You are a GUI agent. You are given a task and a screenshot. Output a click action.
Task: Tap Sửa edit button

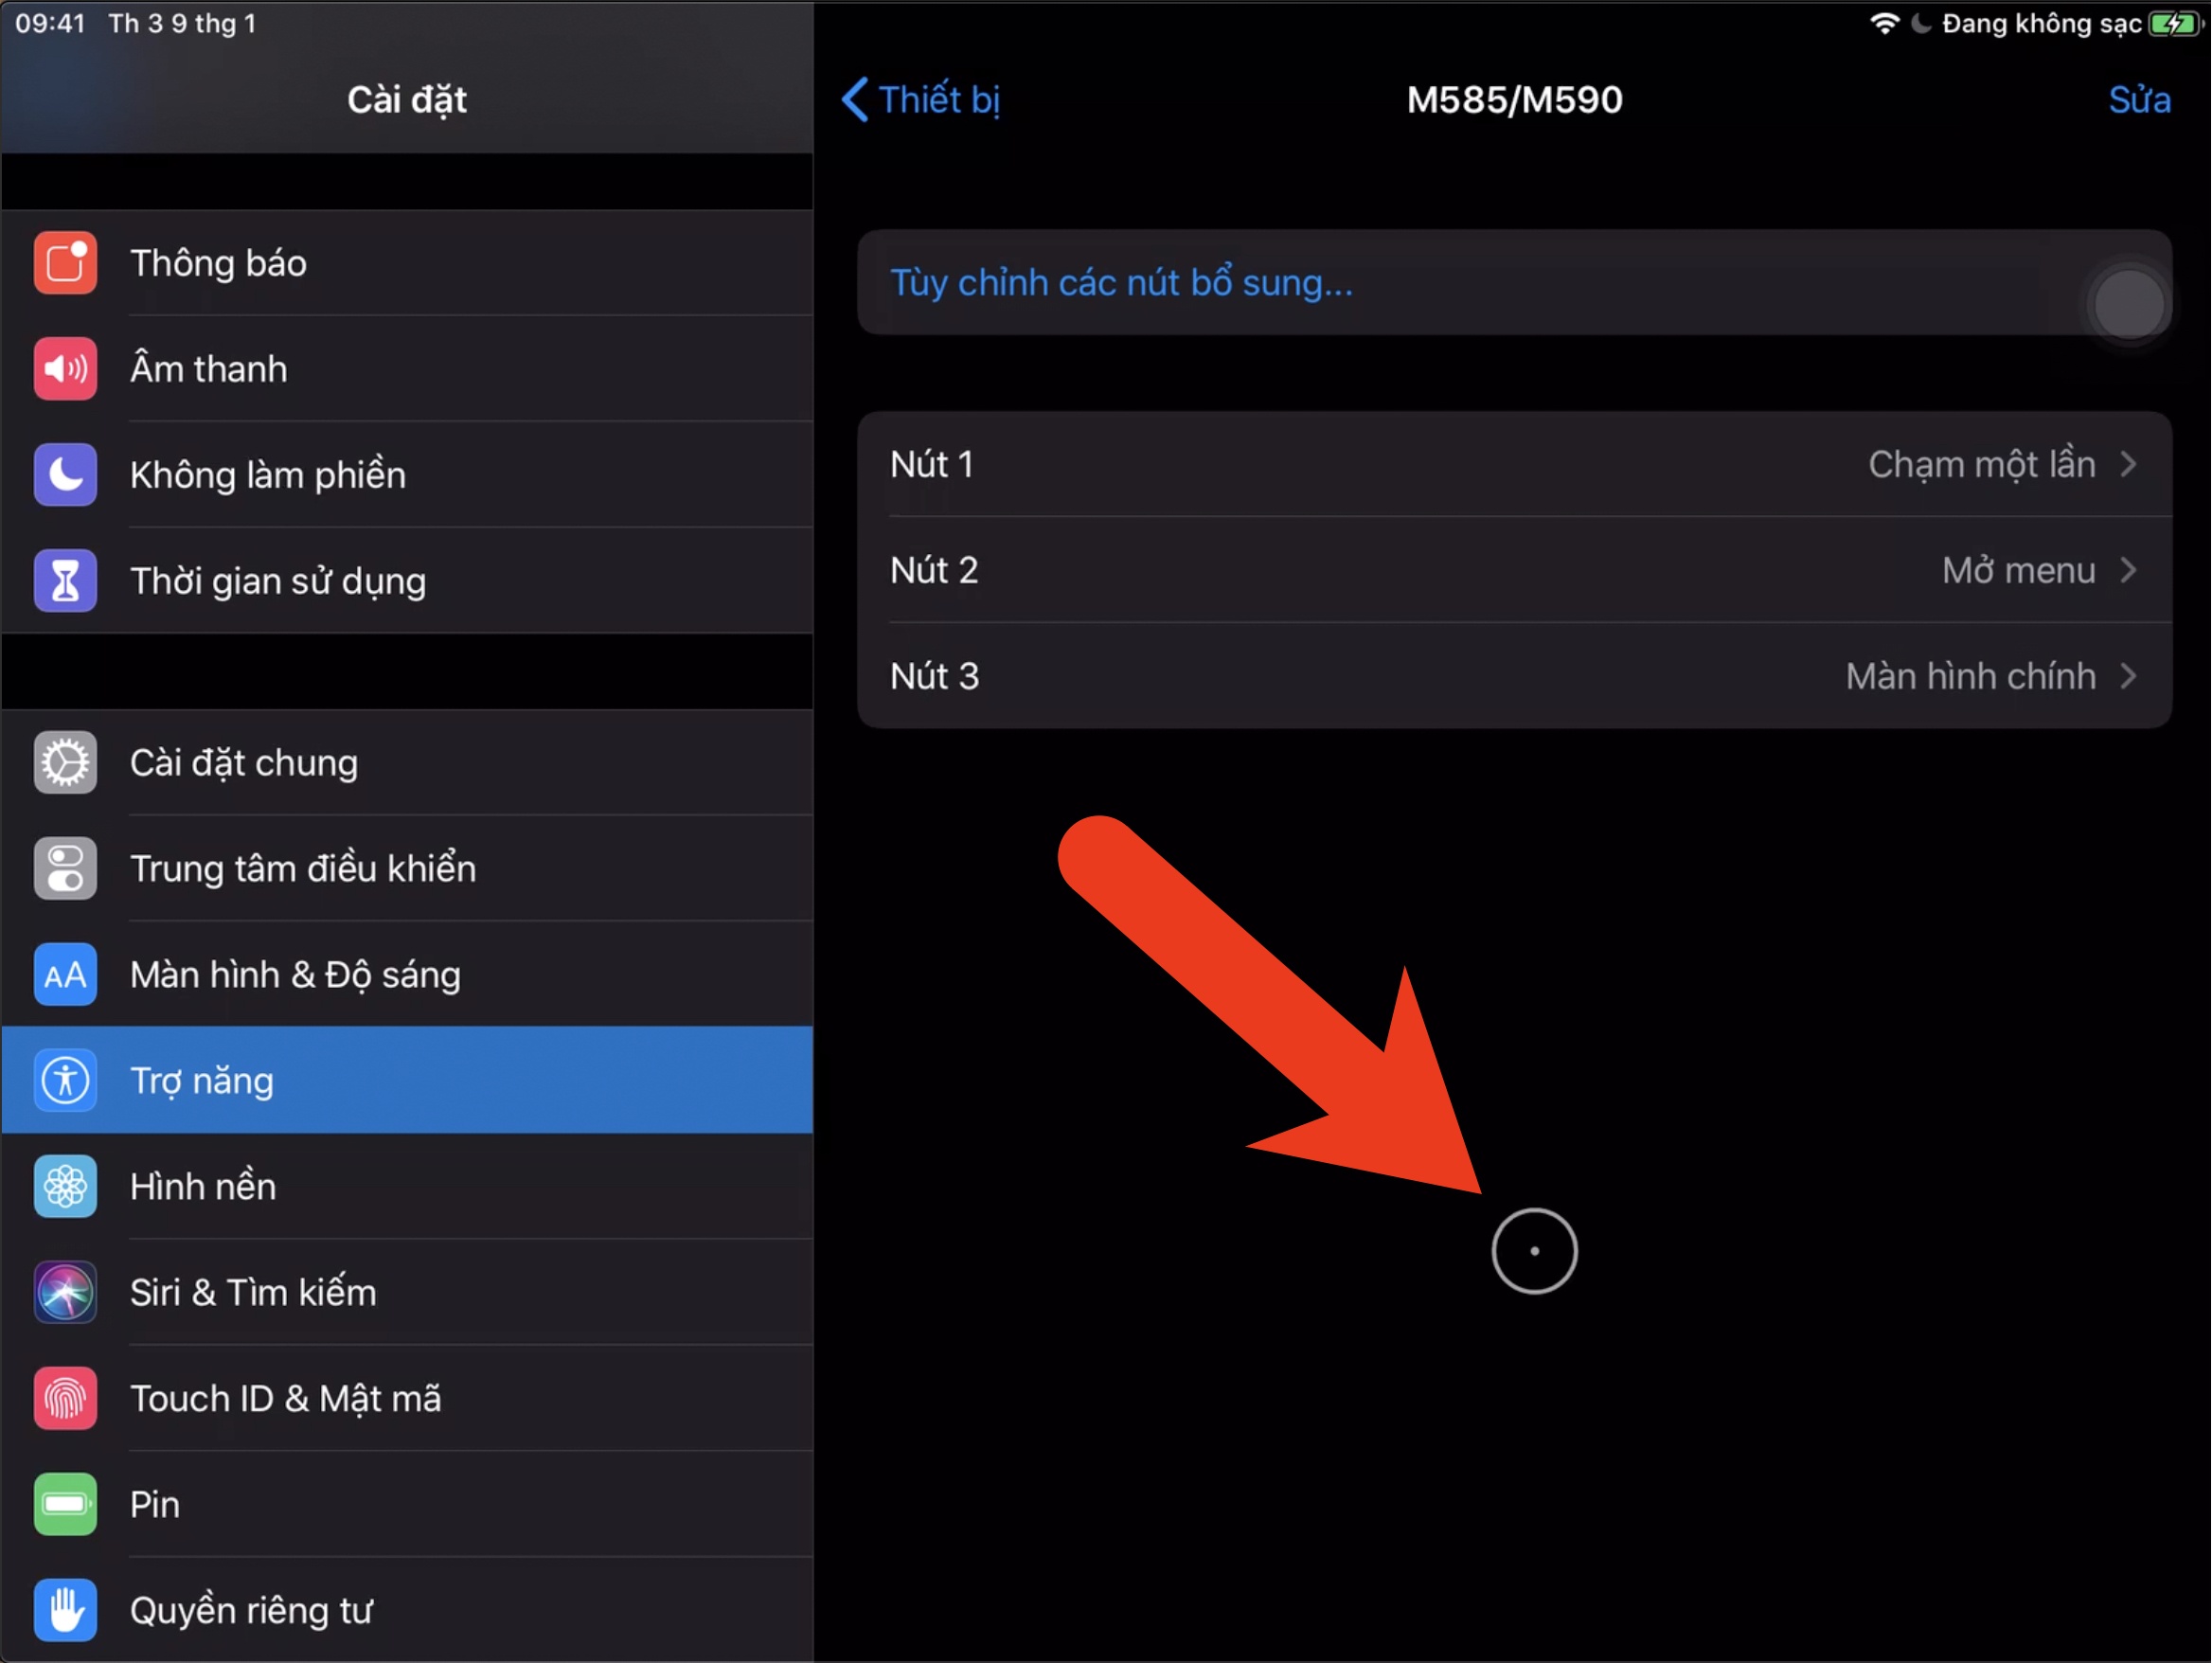coord(2140,100)
